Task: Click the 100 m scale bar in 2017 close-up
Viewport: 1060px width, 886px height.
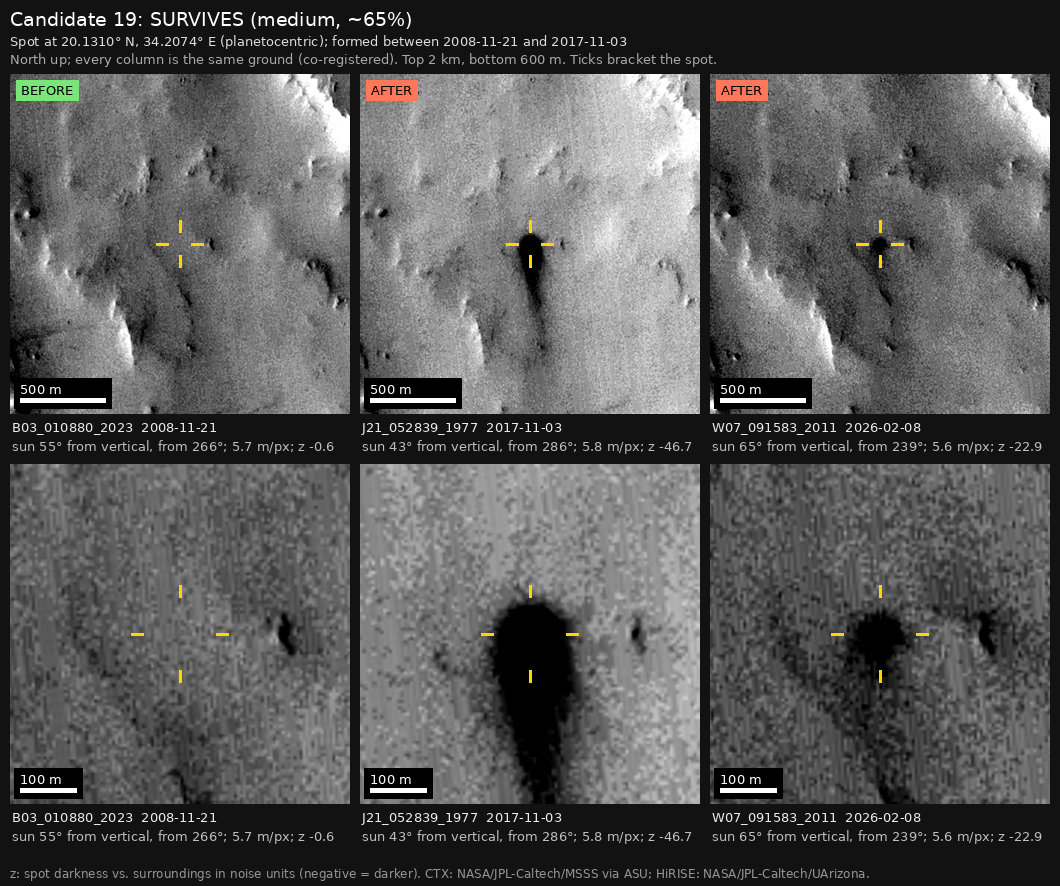Action: coord(399,783)
